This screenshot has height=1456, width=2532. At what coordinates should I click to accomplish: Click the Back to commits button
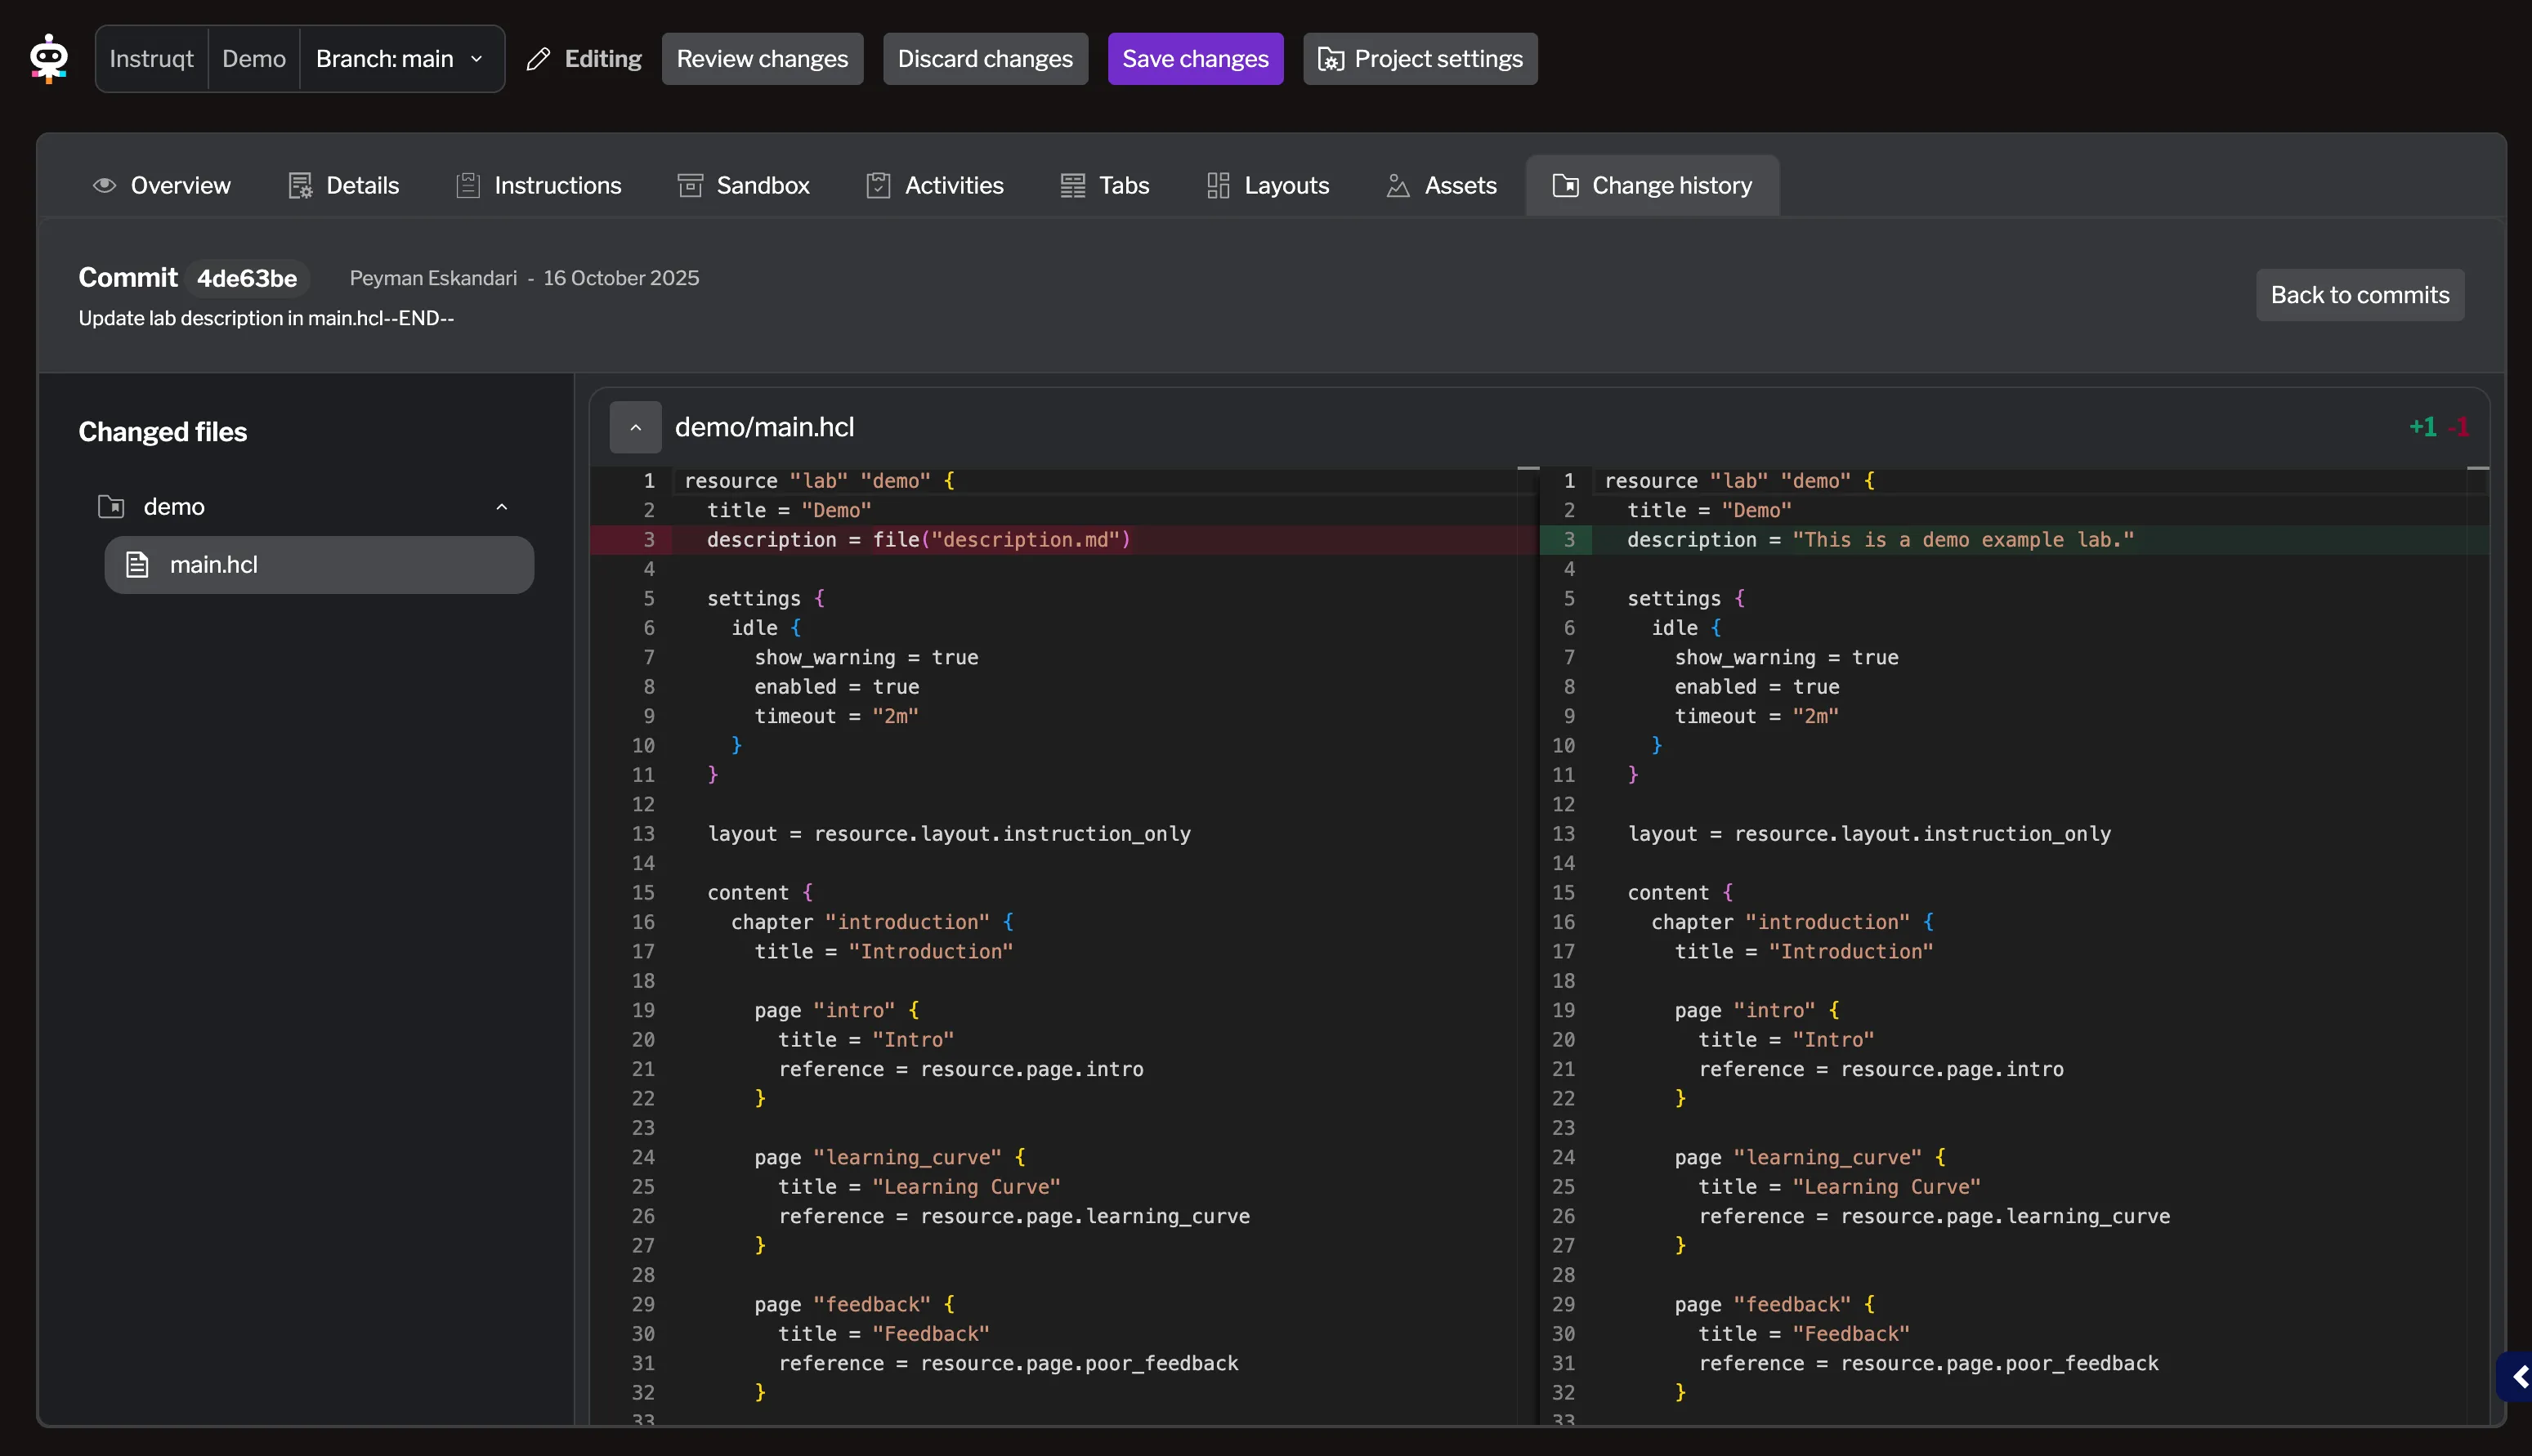tap(2360, 295)
